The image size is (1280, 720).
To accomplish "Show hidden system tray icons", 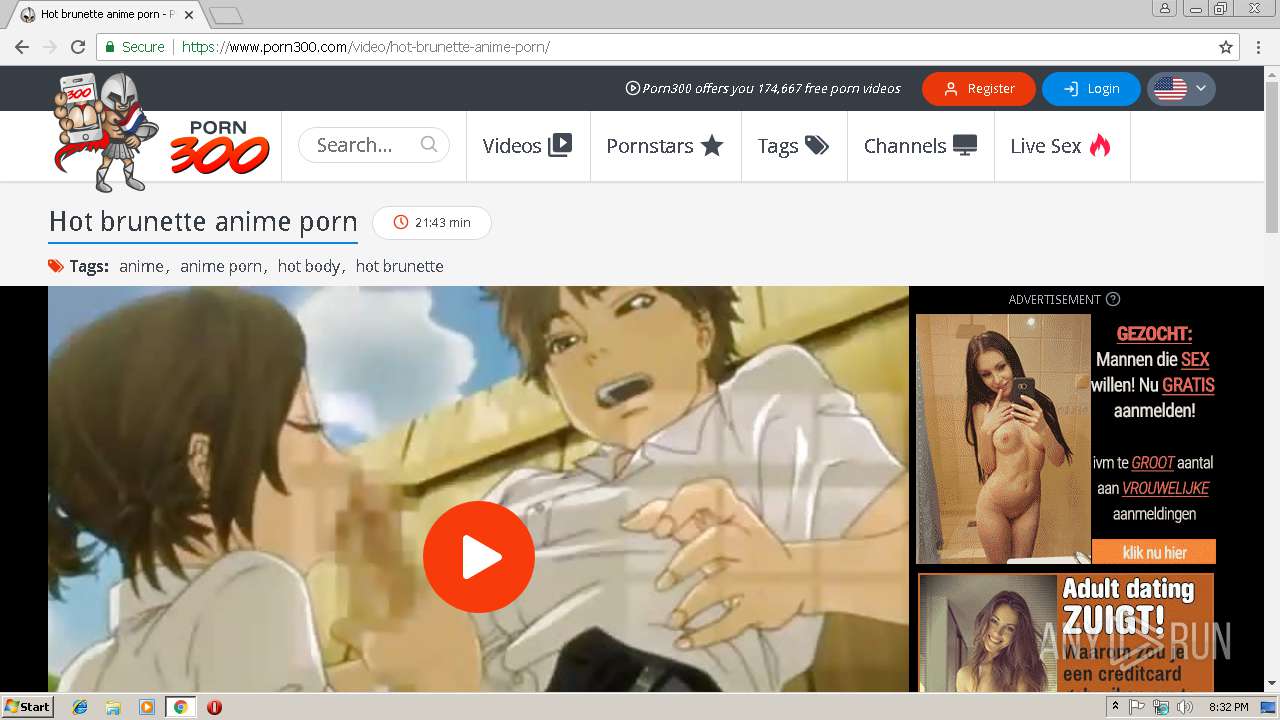I will tap(1116, 707).
